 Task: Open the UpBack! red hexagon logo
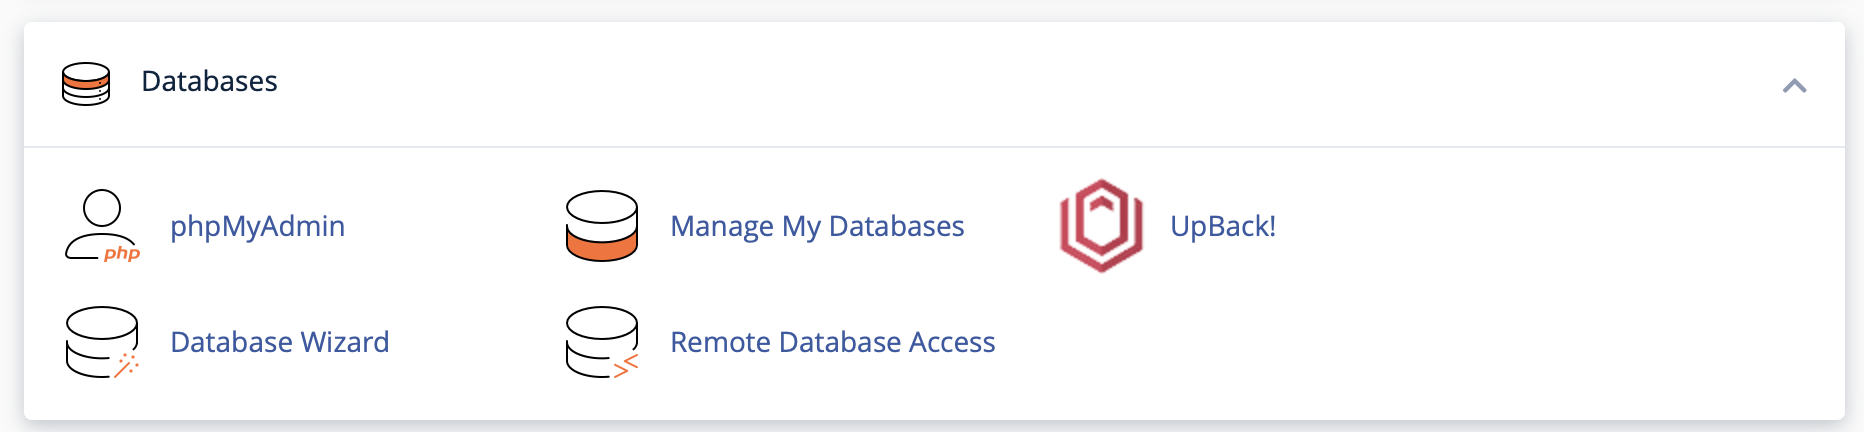[x=1101, y=226]
